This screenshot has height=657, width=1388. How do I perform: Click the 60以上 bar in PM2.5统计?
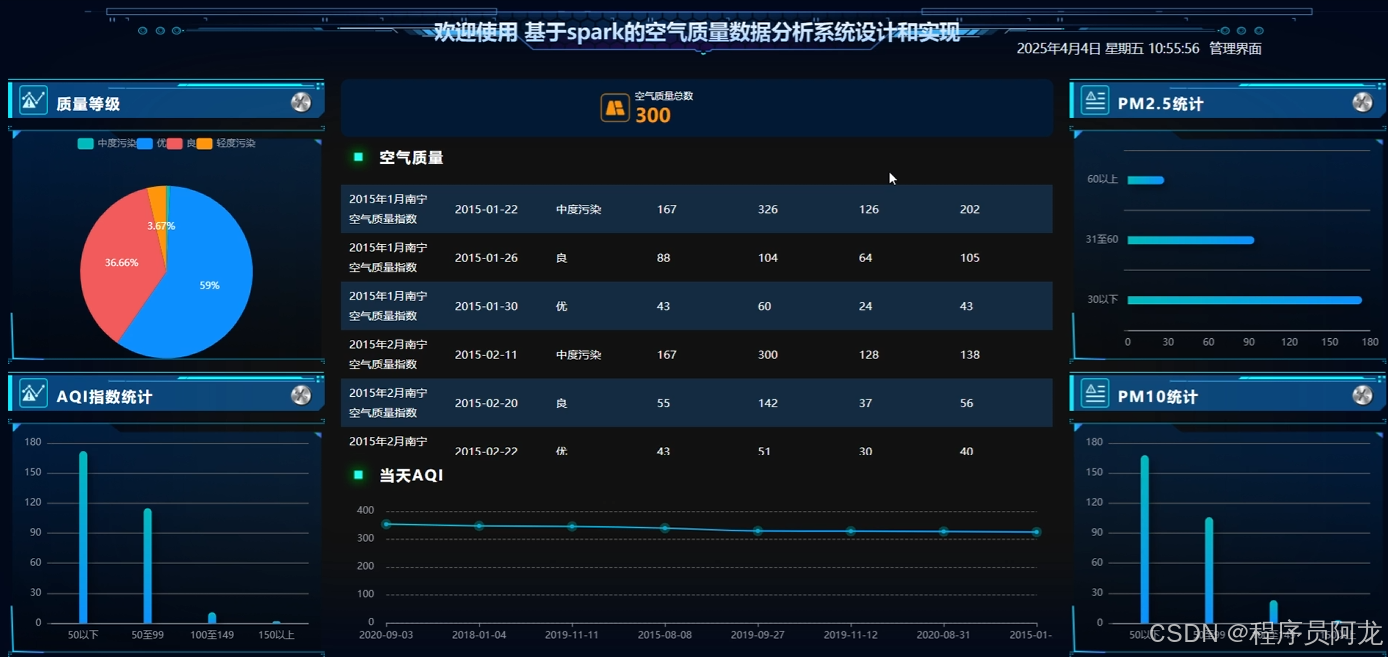tap(1145, 180)
